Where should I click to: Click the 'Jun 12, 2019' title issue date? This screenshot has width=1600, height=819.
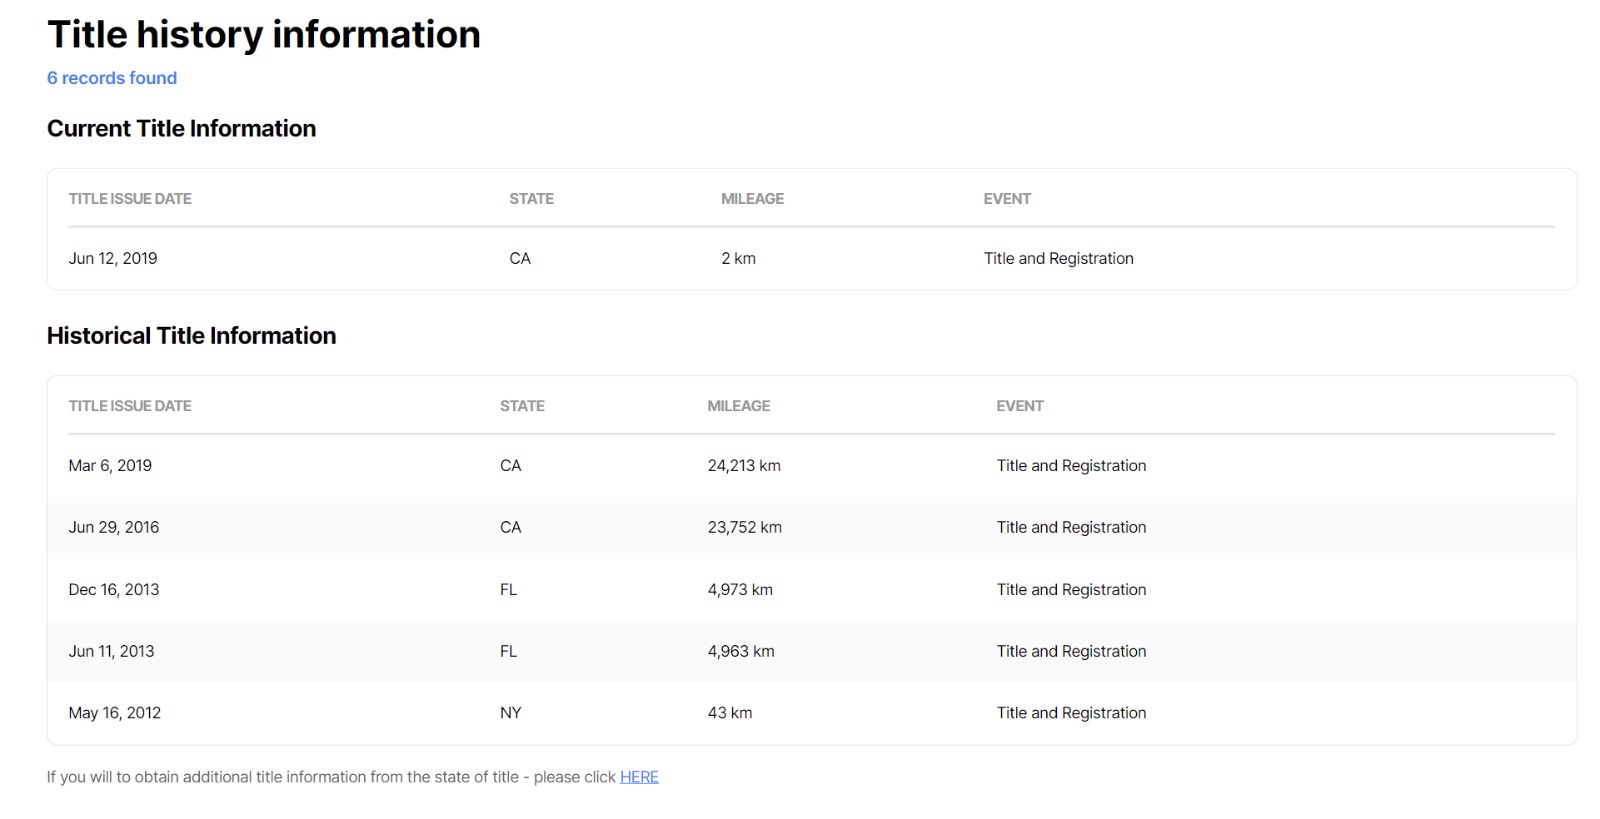pyautogui.click(x=113, y=258)
